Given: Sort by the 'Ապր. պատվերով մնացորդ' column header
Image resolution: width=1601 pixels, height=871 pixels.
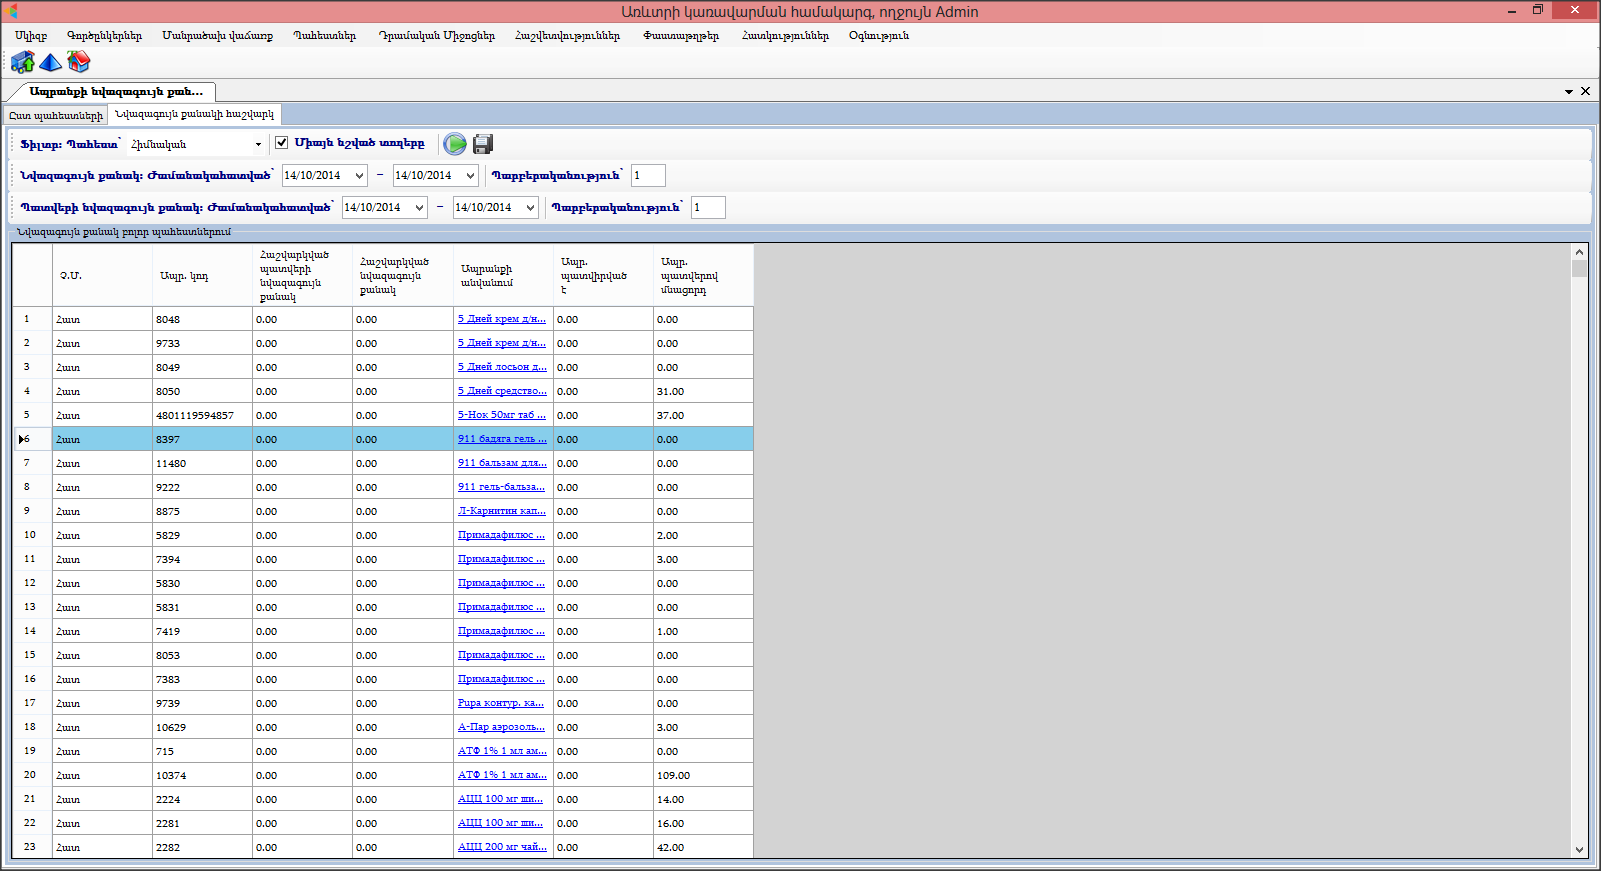Looking at the screenshot, I should 704,276.
